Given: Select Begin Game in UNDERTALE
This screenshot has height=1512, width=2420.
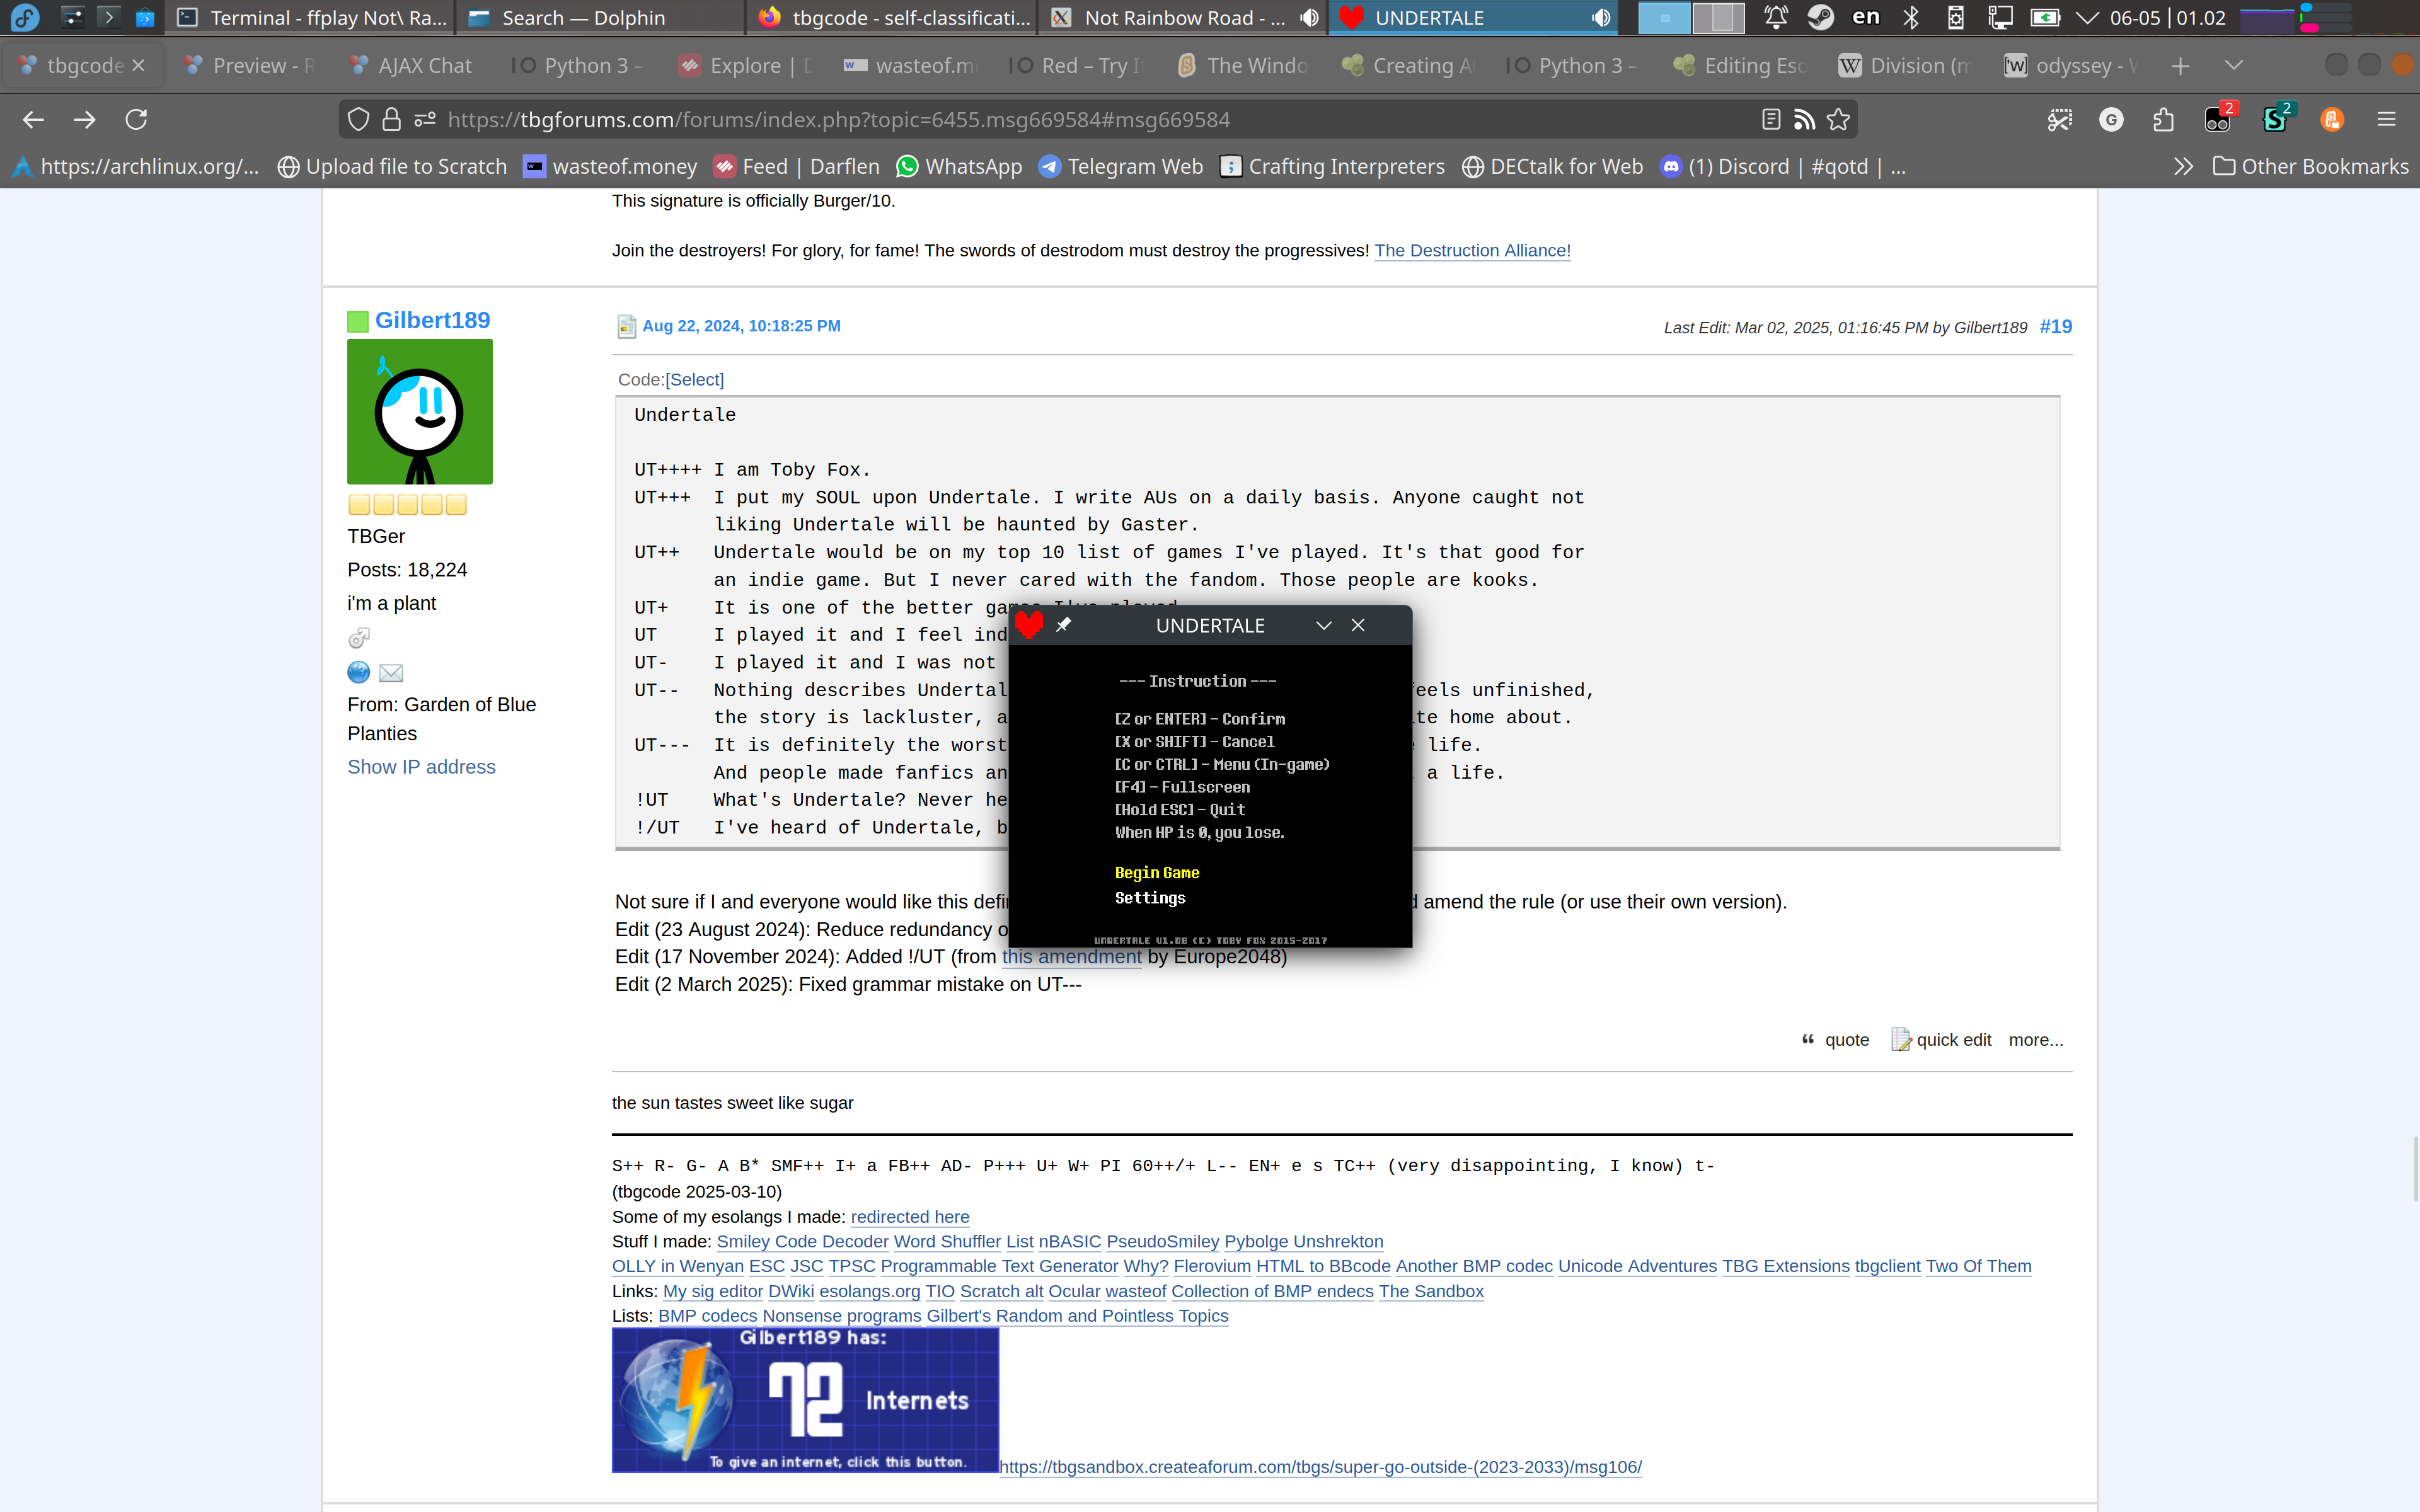Looking at the screenshot, I should click(1157, 873).
